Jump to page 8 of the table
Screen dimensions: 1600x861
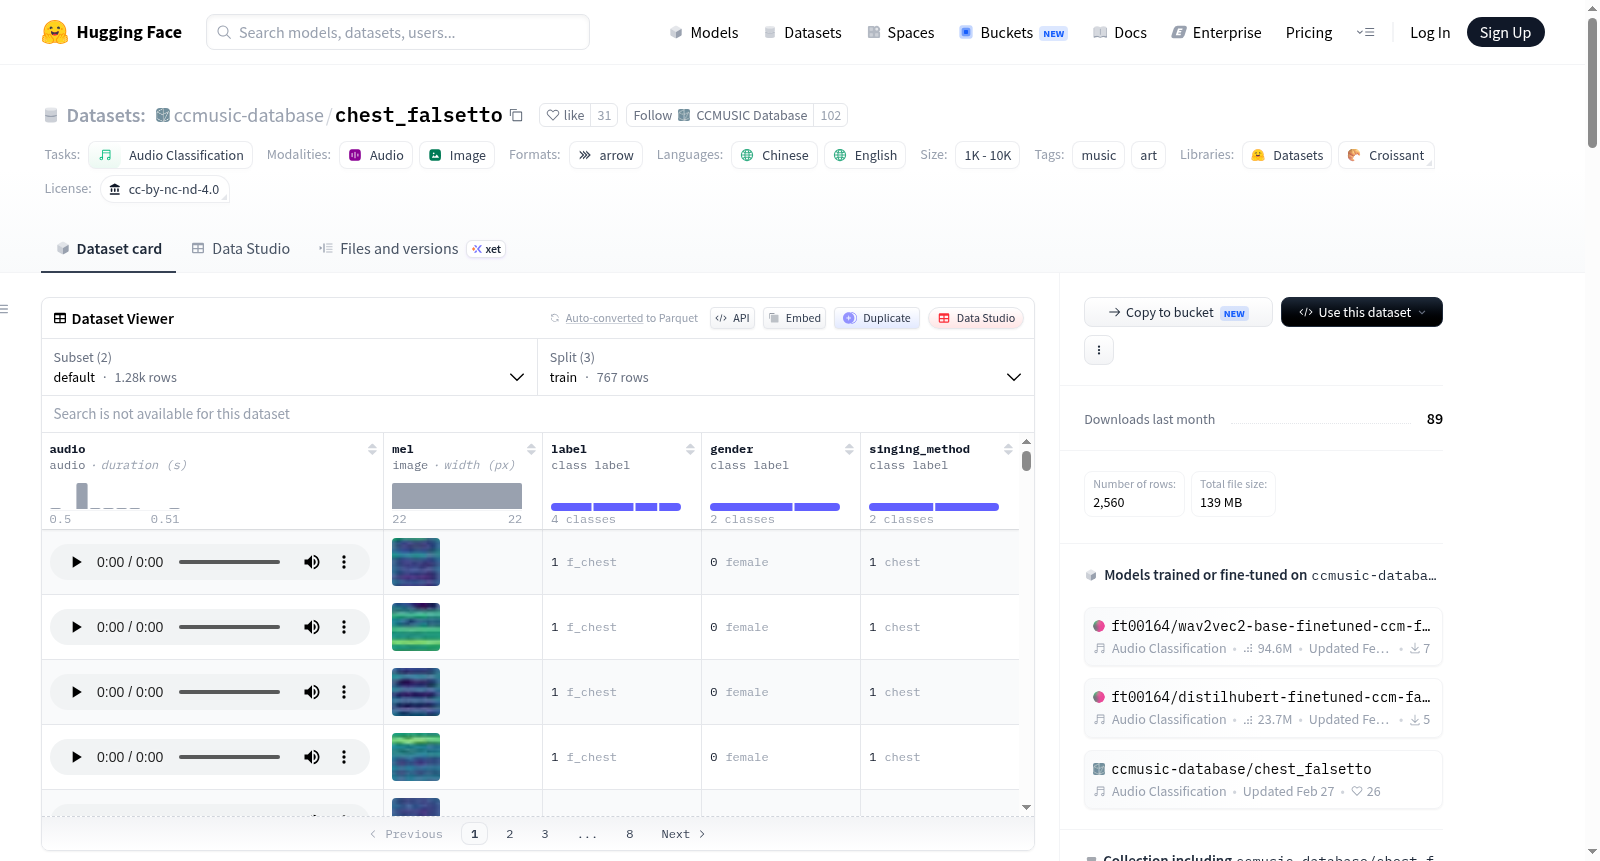pos(630,834)
